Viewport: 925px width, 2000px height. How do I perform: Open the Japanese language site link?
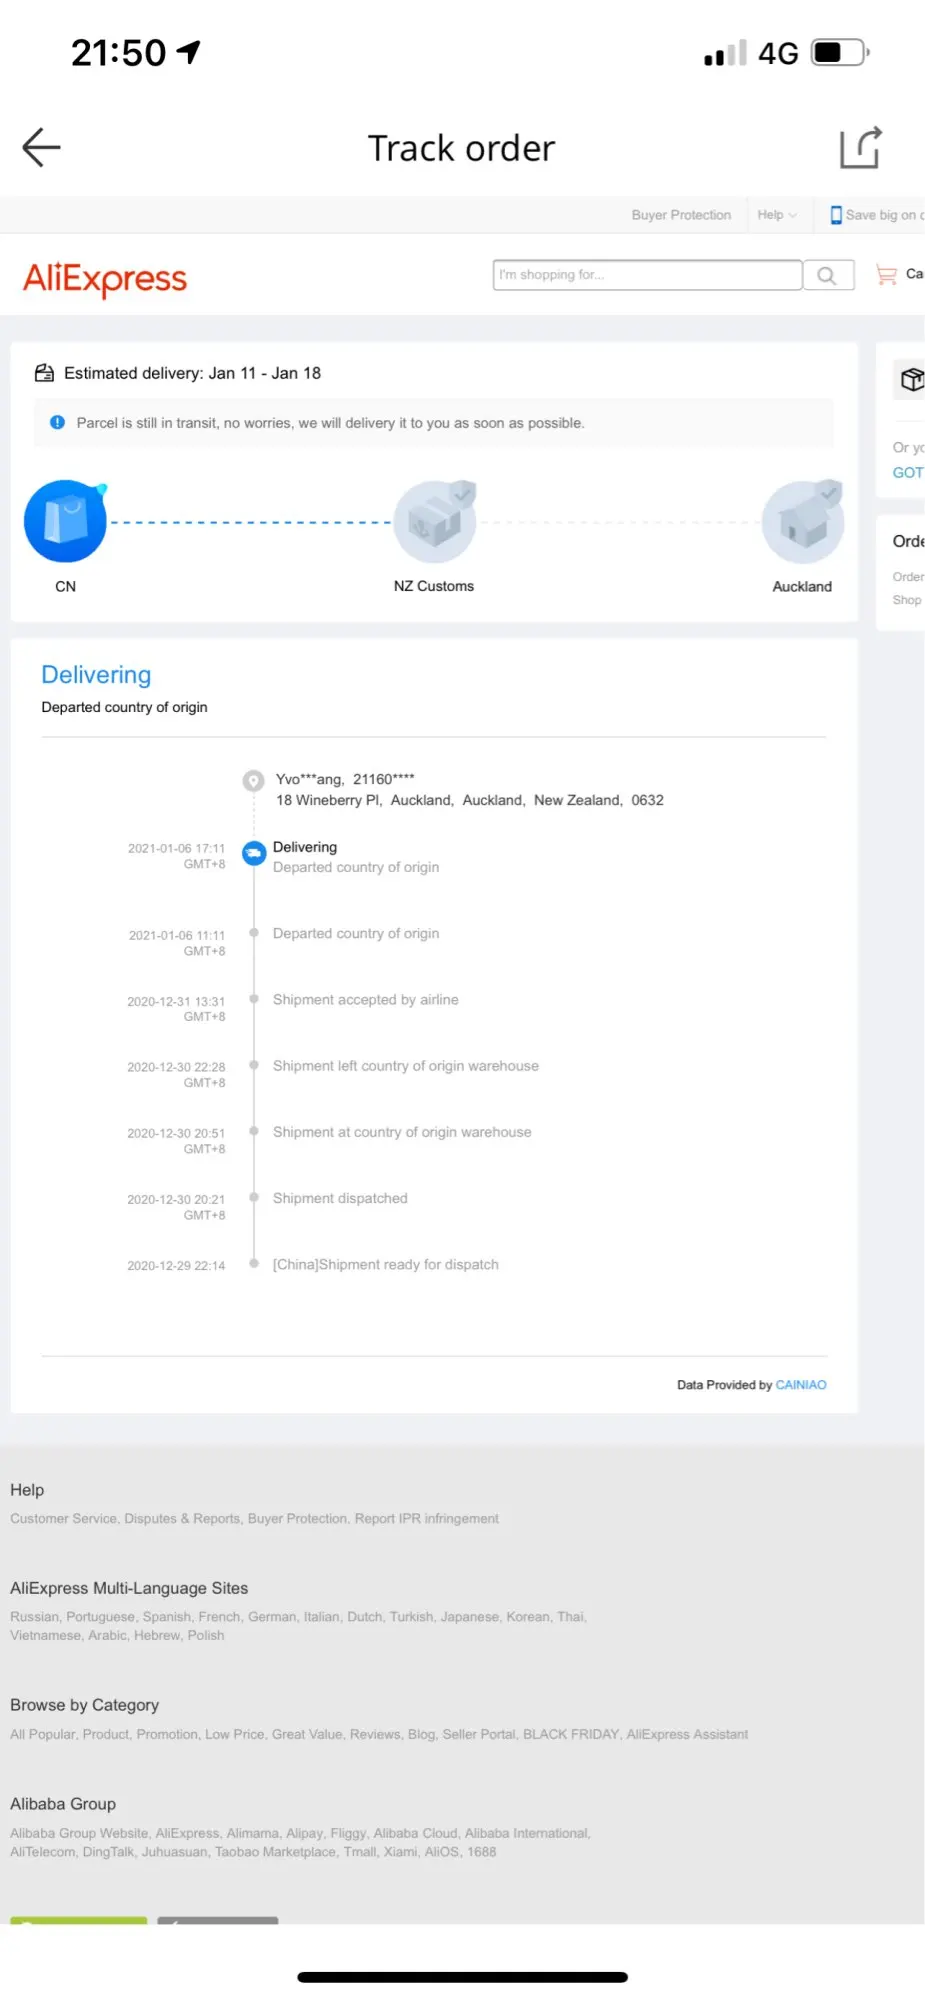(x=470, y=1616)
